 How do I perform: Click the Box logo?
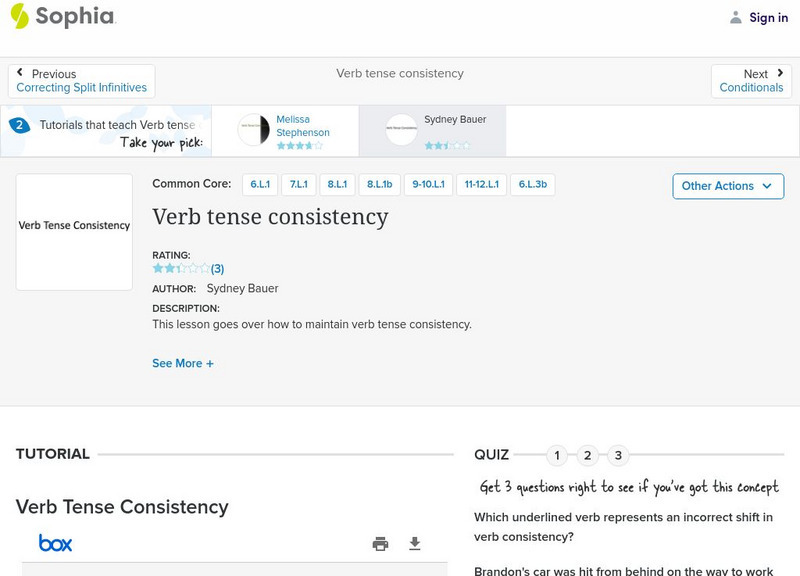[x=56, y=543]
